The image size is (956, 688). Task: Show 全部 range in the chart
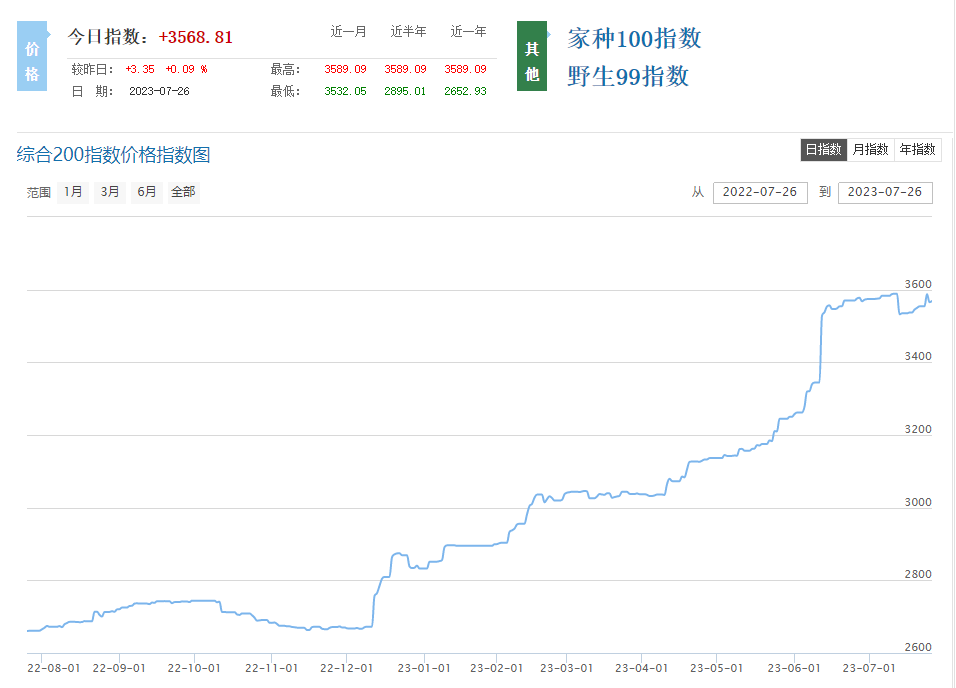coord(183,192)
